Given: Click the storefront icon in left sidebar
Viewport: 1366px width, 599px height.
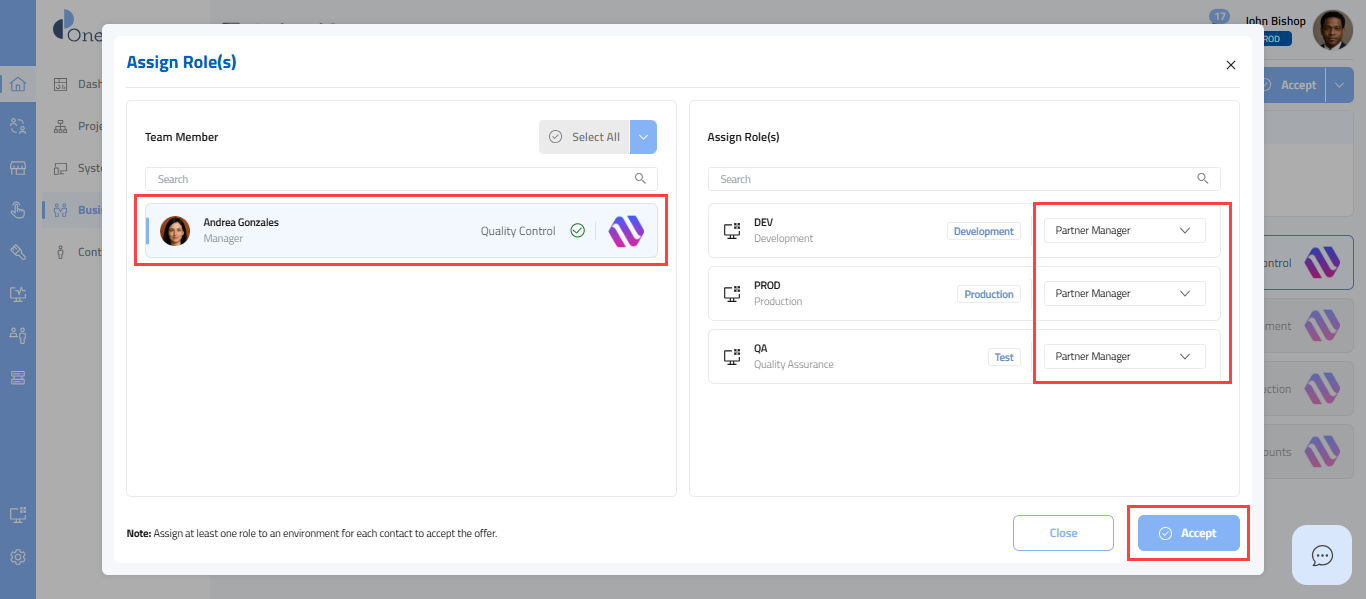Looking at the screenshot, I should 17,168.
